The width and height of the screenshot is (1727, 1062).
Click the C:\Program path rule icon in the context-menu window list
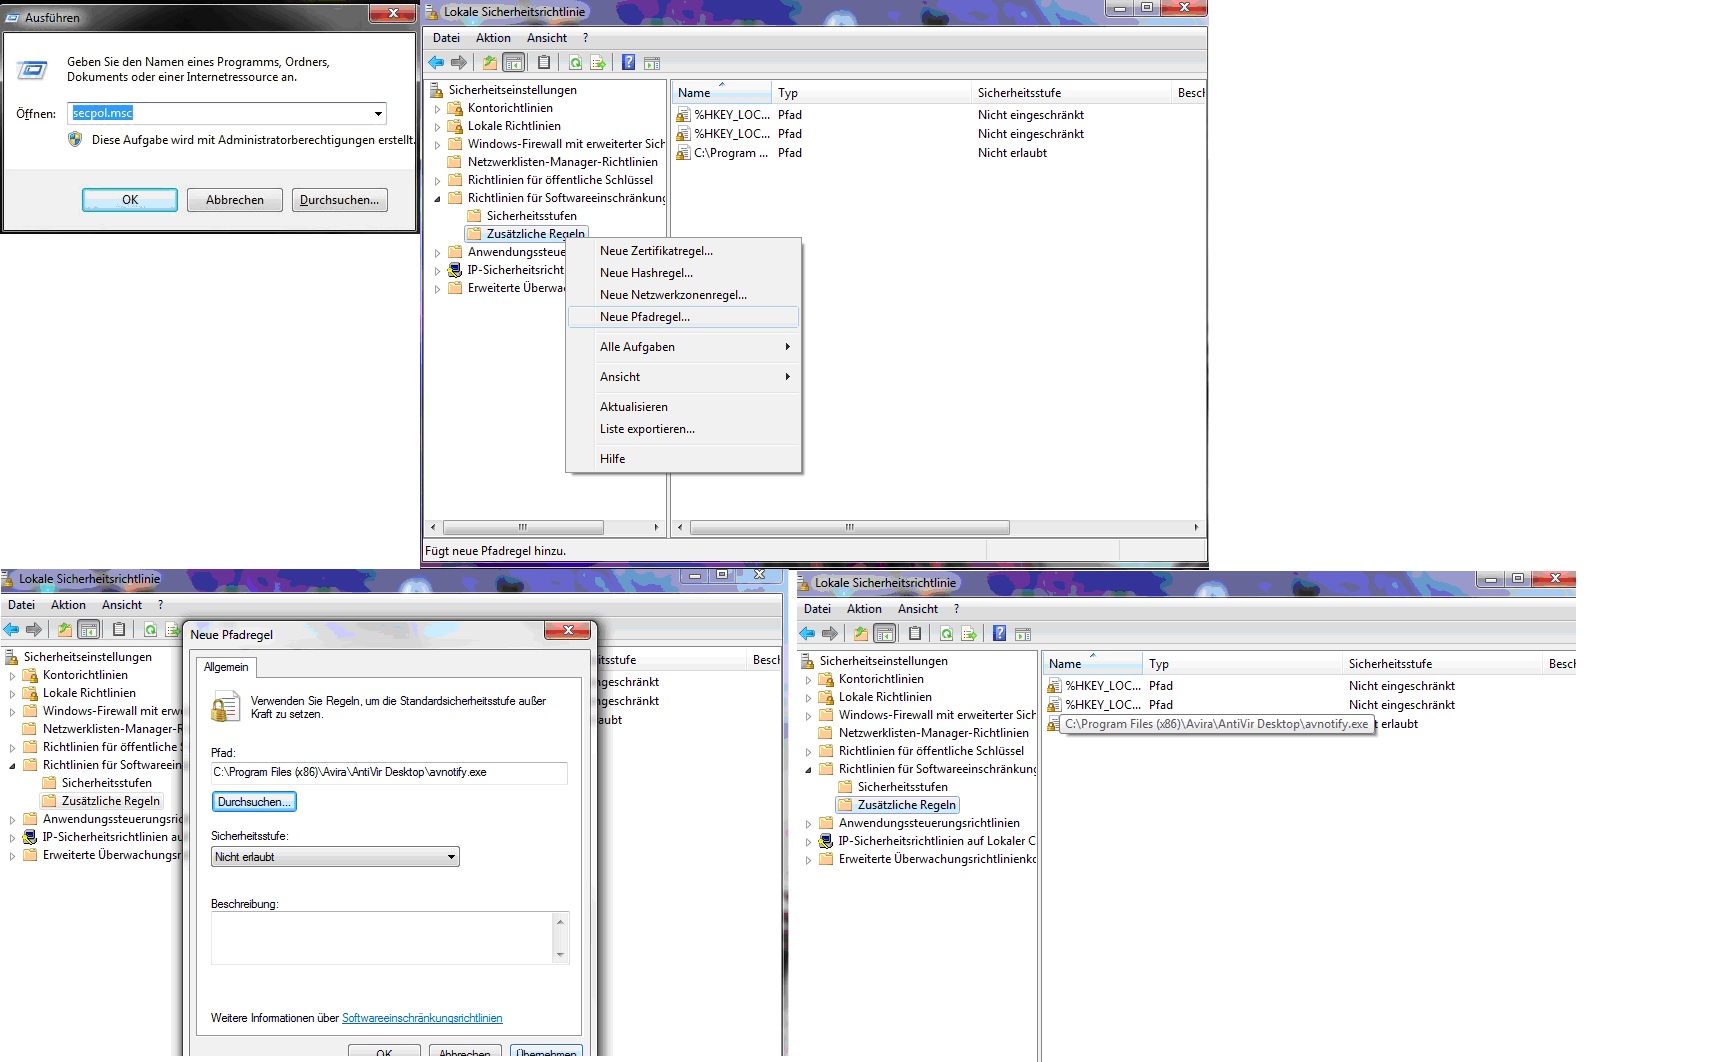tap(684, 153)
